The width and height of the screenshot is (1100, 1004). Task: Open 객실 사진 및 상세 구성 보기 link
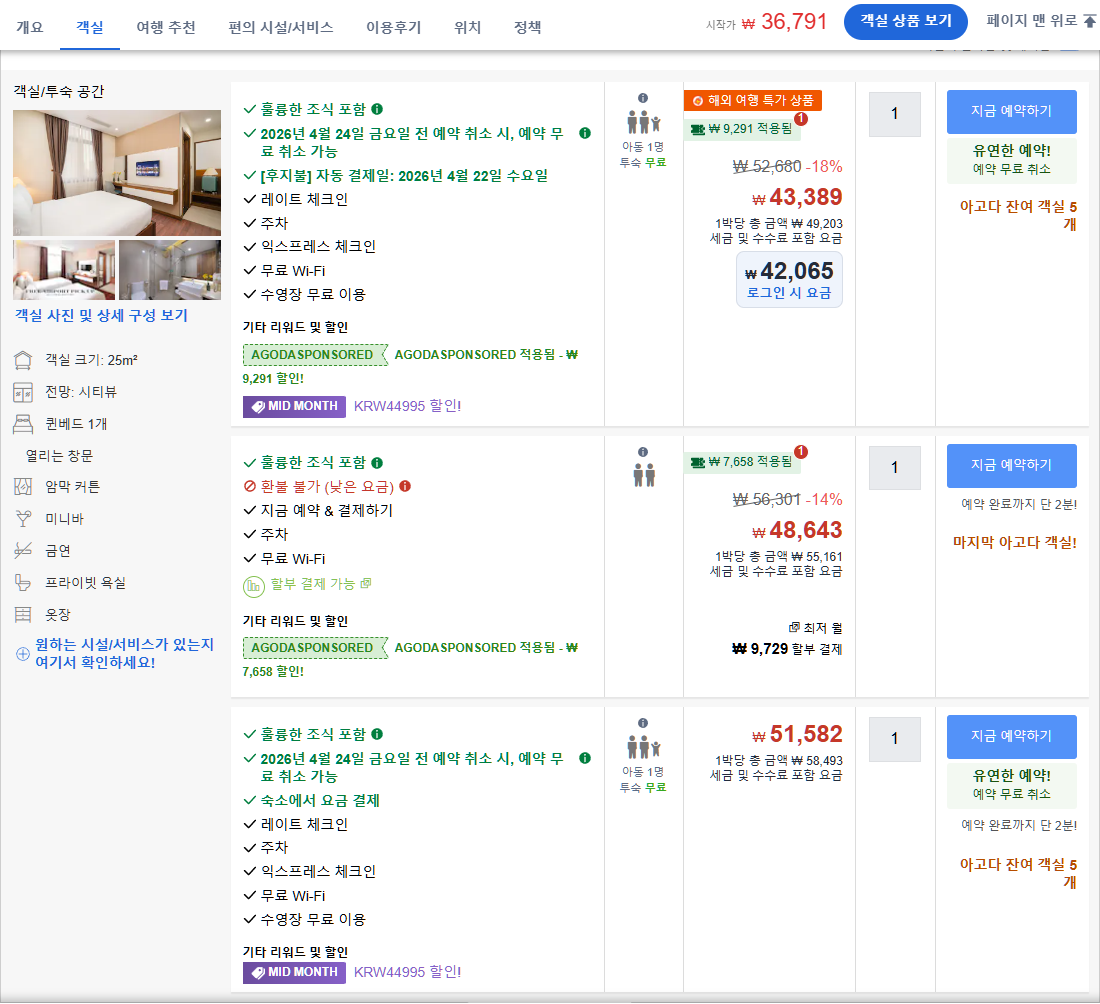pyautogui.click(x=102, y=316)
